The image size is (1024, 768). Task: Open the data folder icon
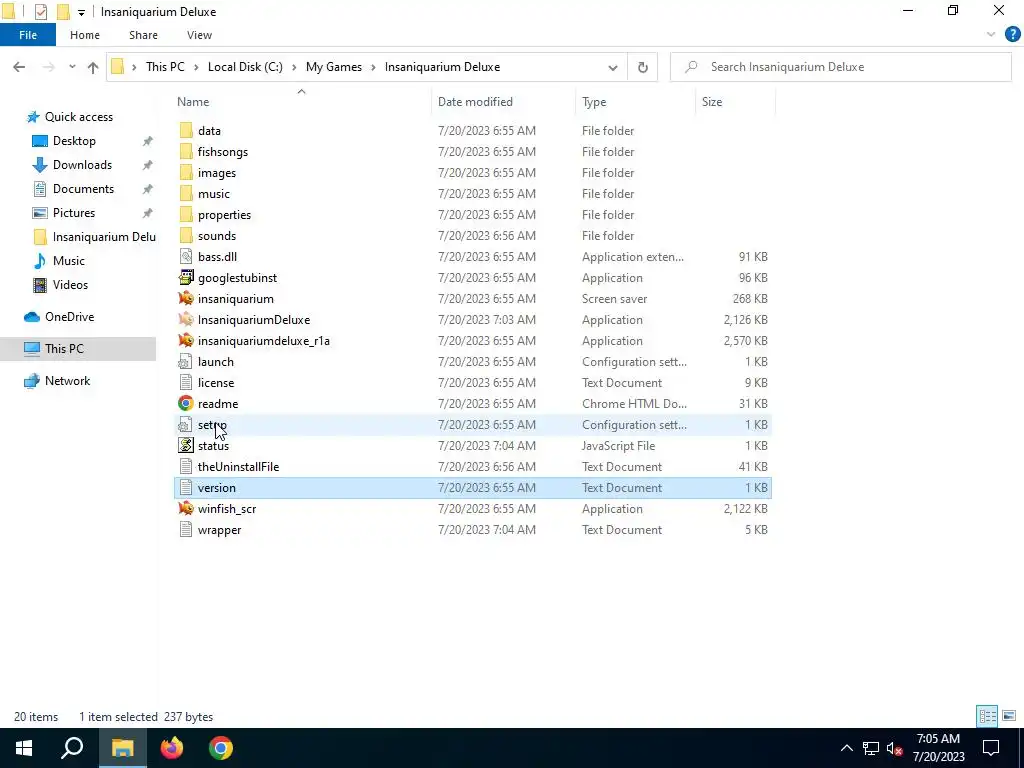tap(186, 131)
